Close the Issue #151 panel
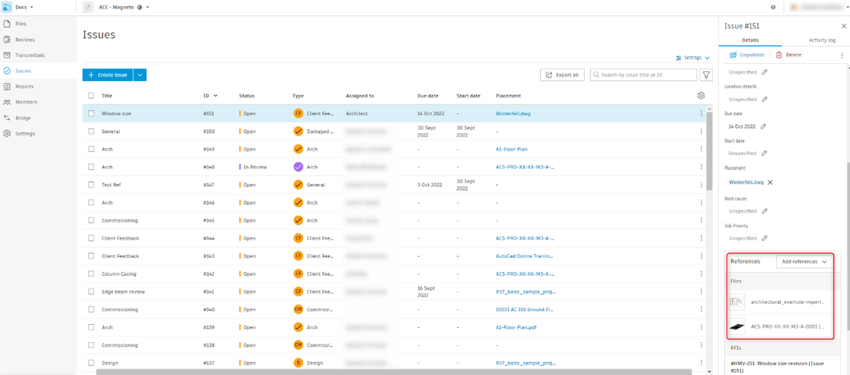 coord(843,26)
